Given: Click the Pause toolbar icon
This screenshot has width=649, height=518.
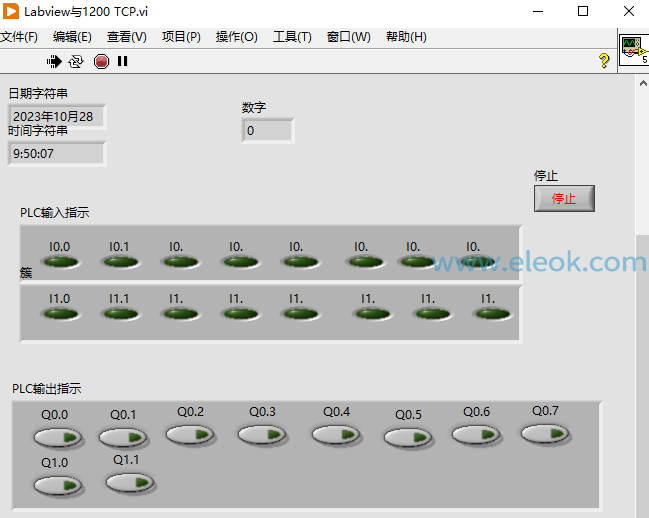Looking at the screenshot, I should point(123,62).
